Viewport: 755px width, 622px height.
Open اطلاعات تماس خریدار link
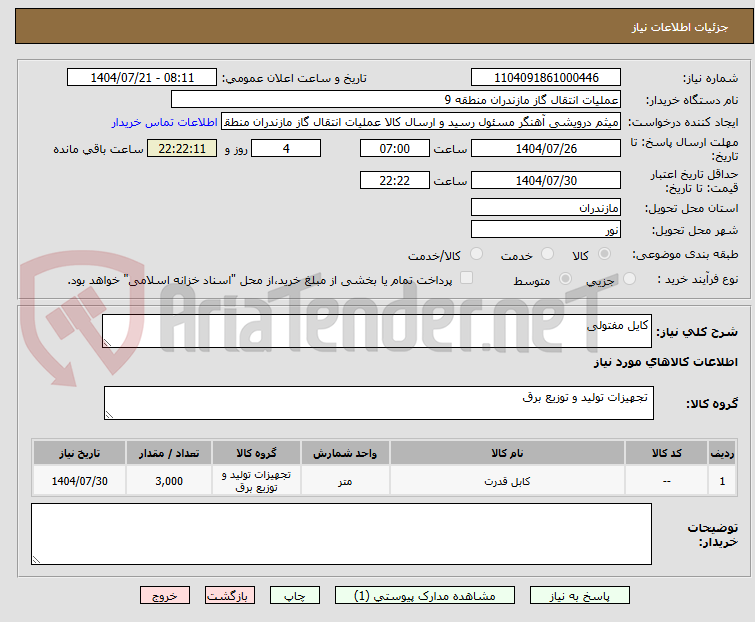pyautogui.click(x=165, y=122)
